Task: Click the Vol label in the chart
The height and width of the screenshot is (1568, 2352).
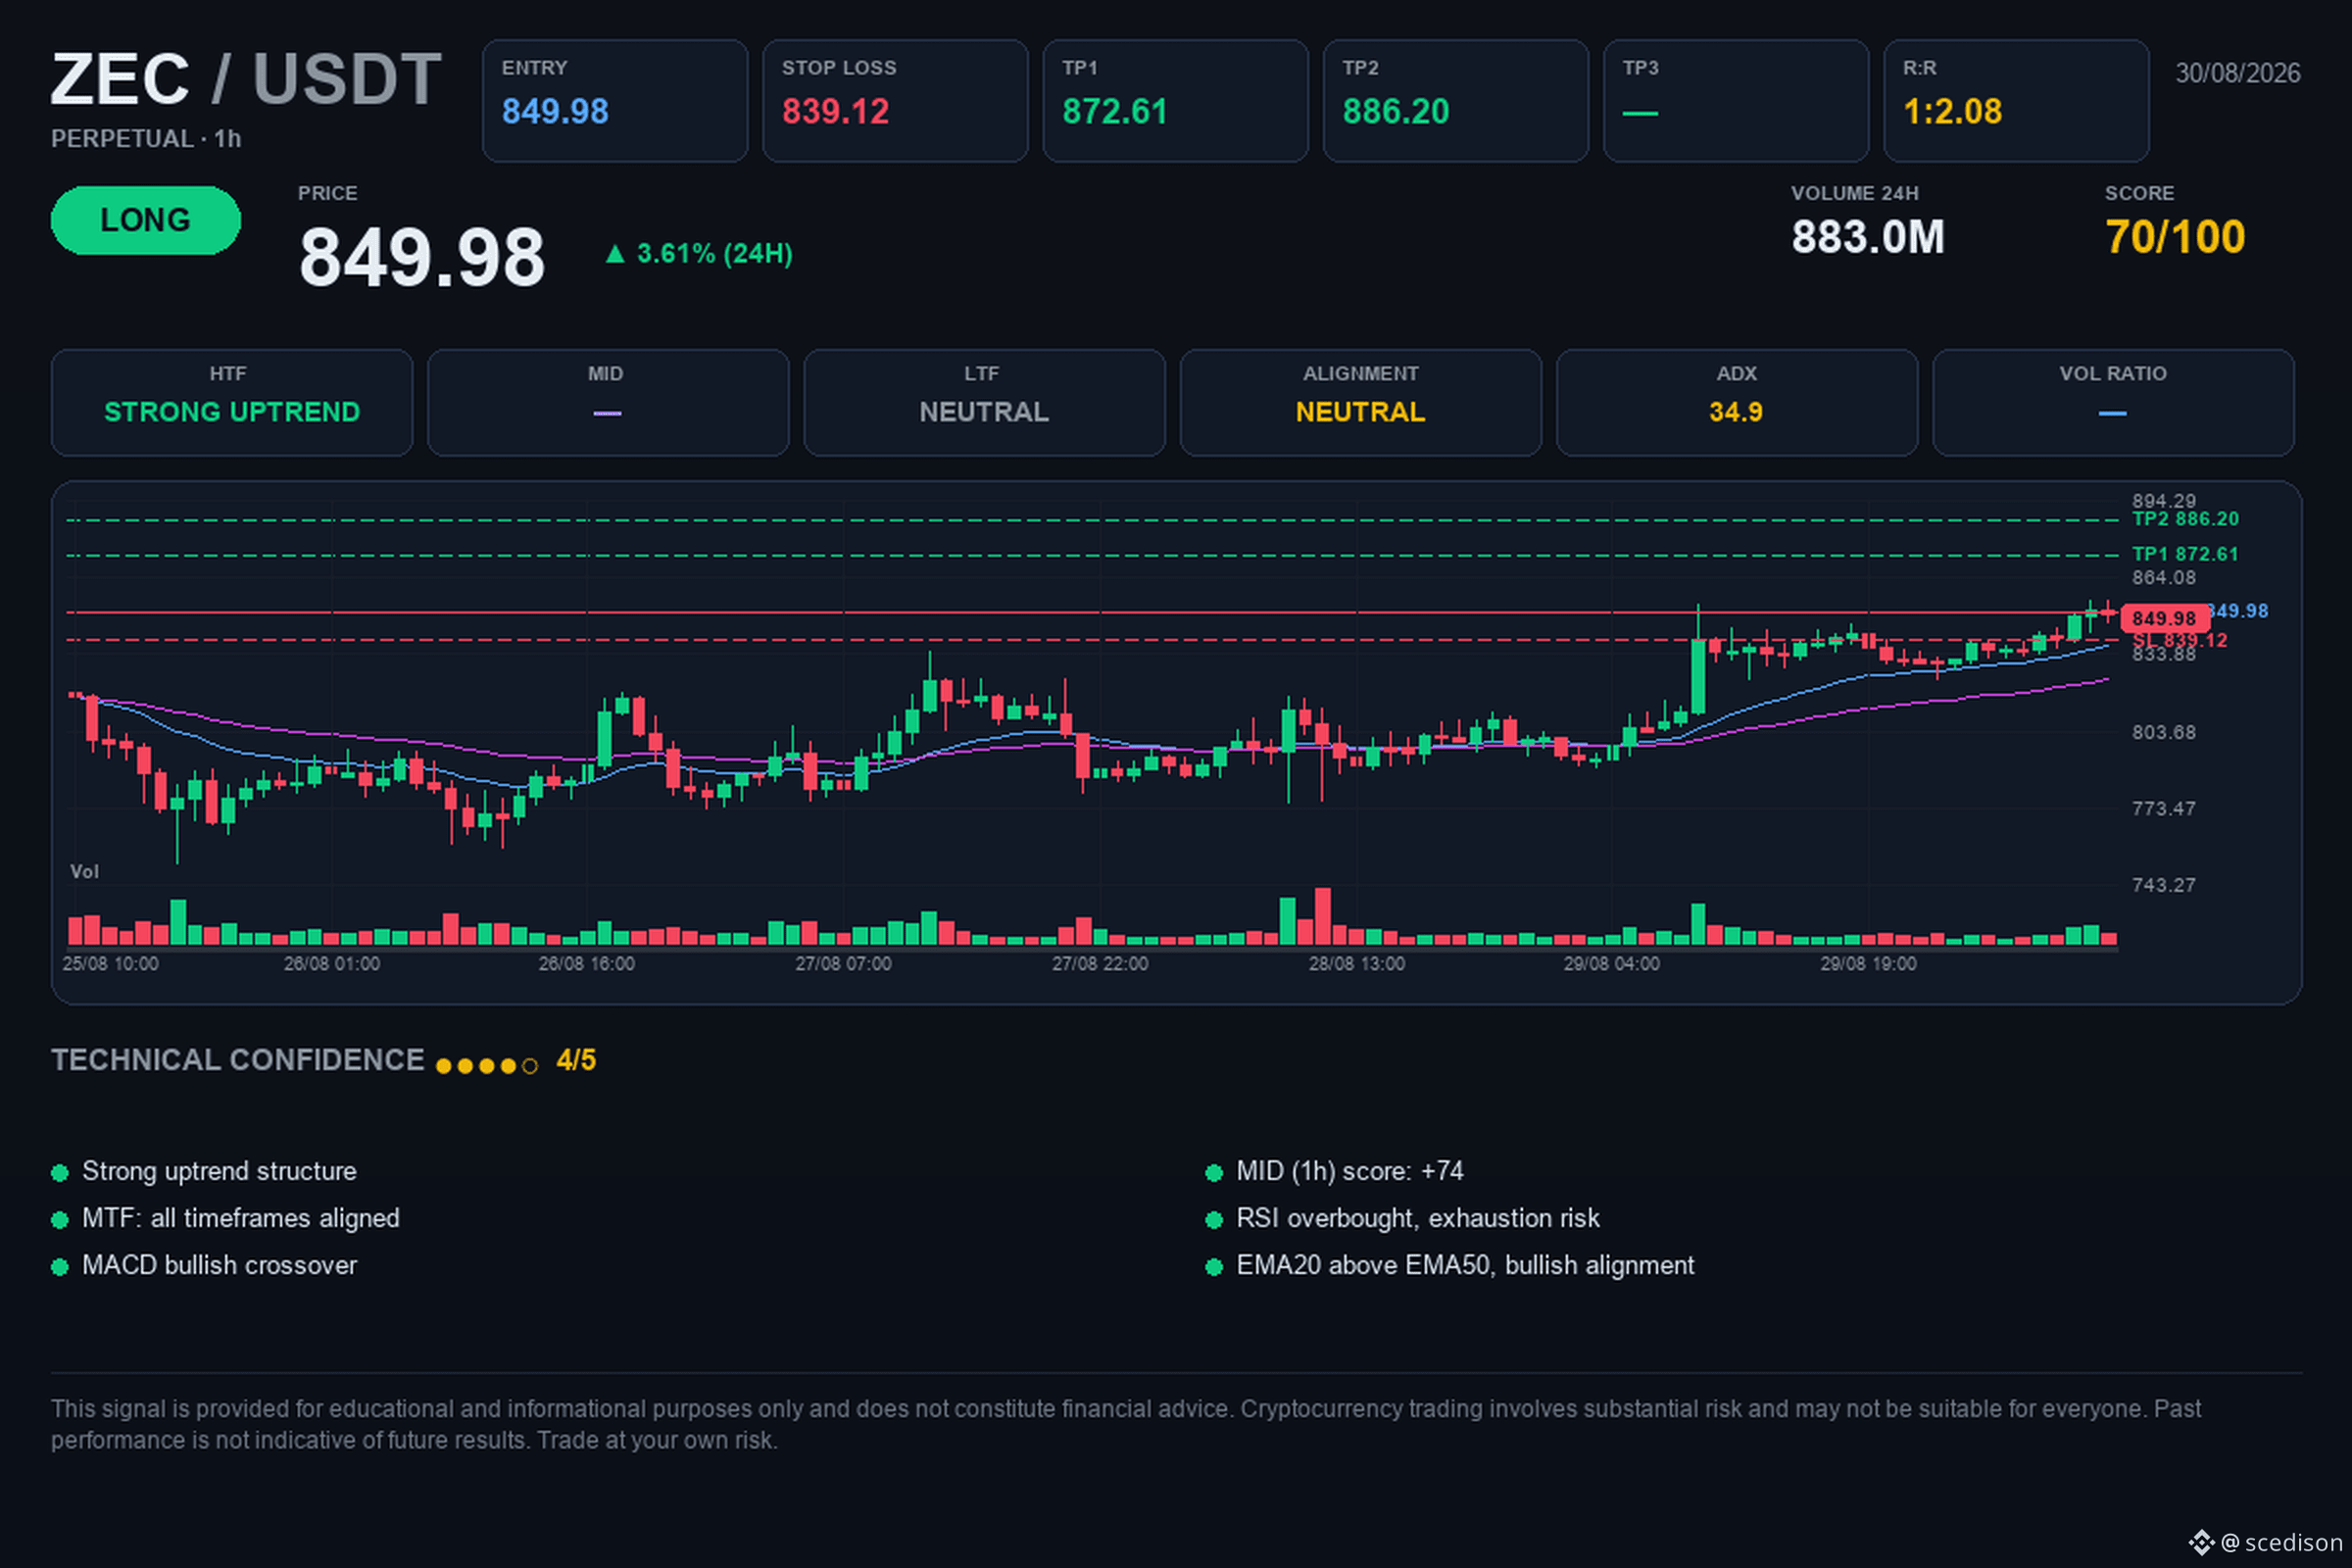Action: click(x=84, y=872)
